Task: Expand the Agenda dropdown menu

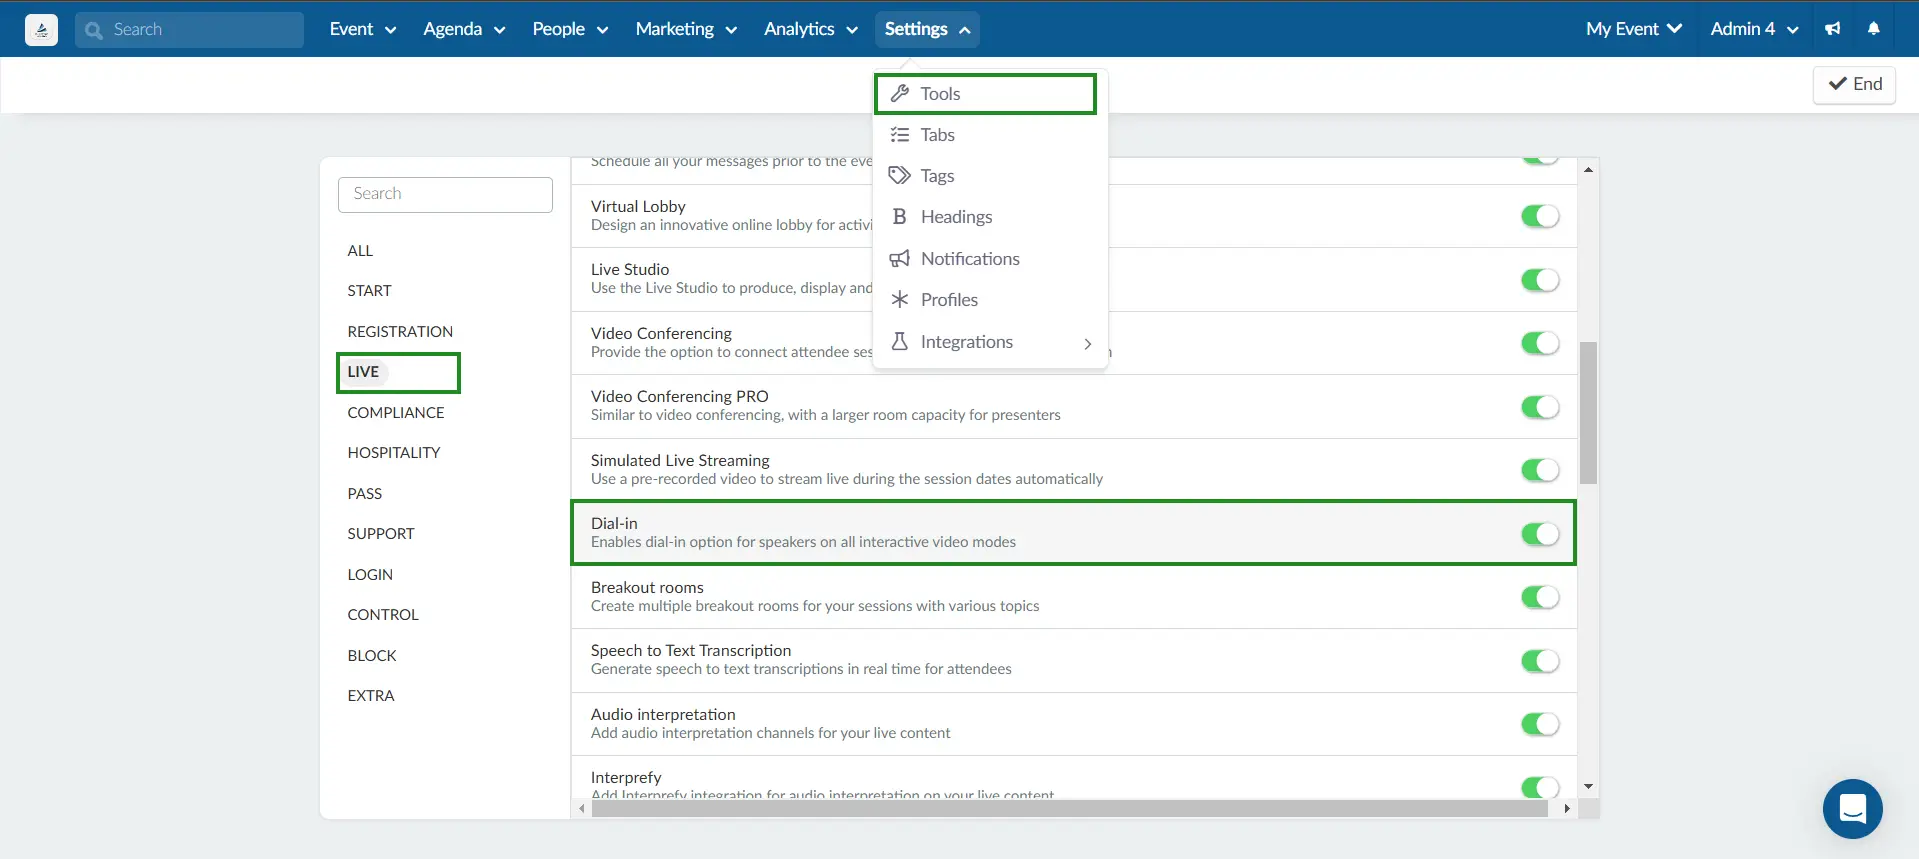Action: point(464,29)
